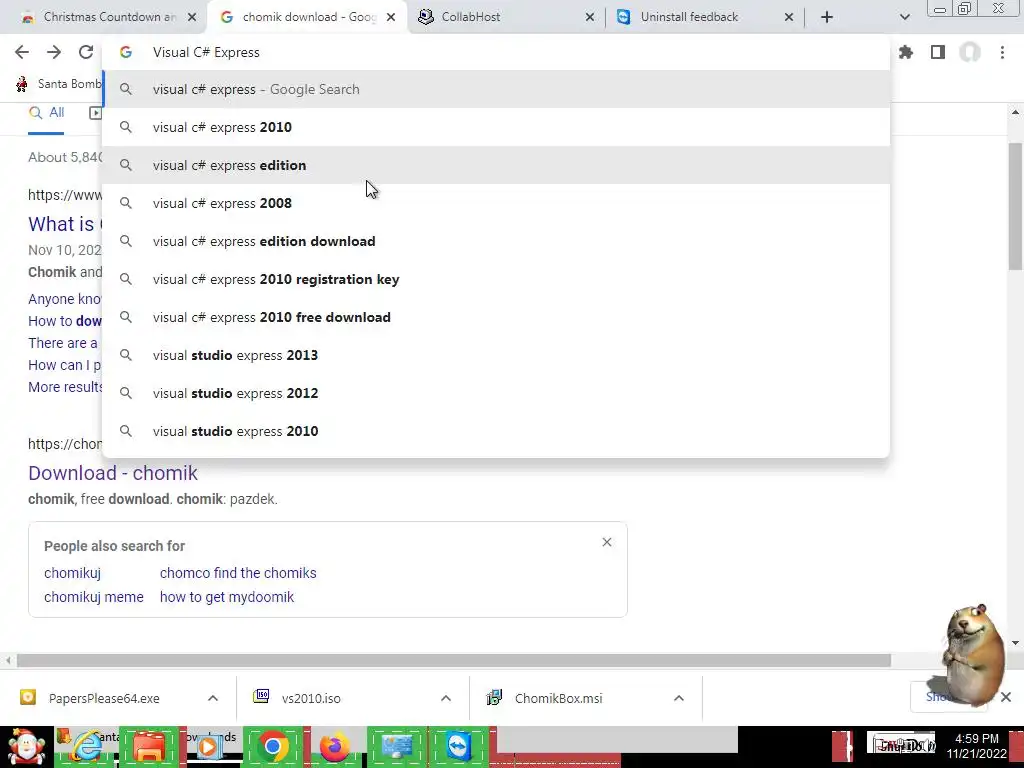Click the address bar text field
The height and width of the screenshot is (768, 1024).
point(496,52)
